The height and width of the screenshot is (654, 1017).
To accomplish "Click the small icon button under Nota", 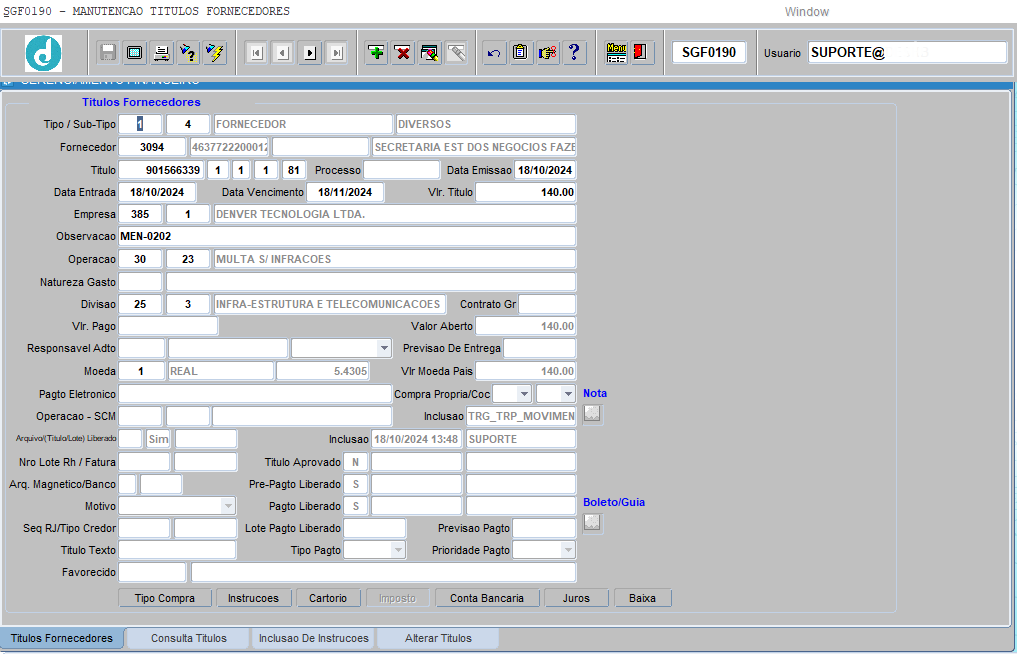I will [592, 413].
